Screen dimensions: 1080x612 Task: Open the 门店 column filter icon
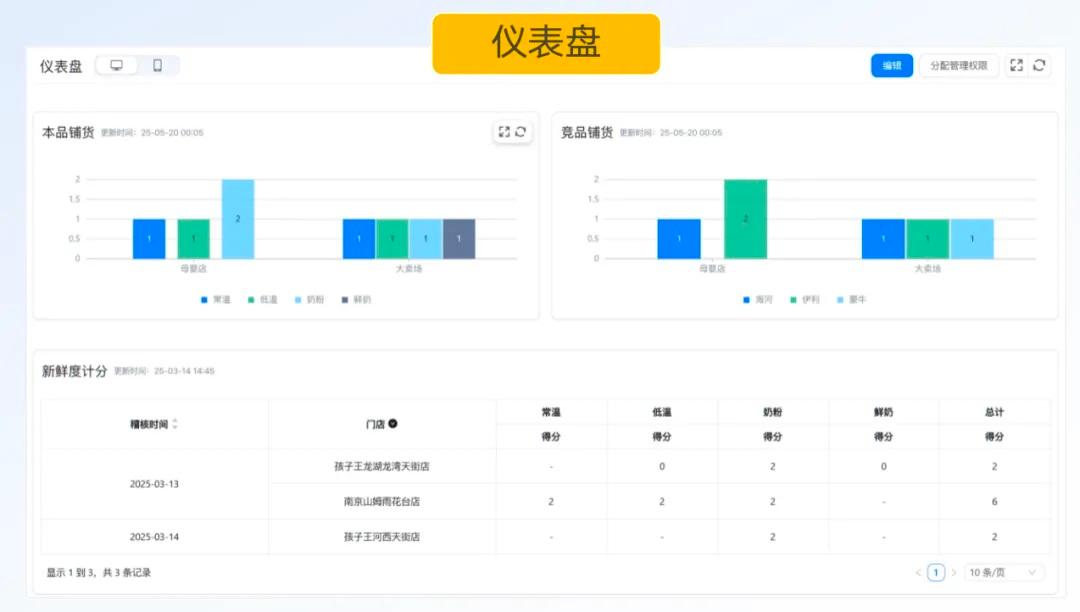pos(395,422)
